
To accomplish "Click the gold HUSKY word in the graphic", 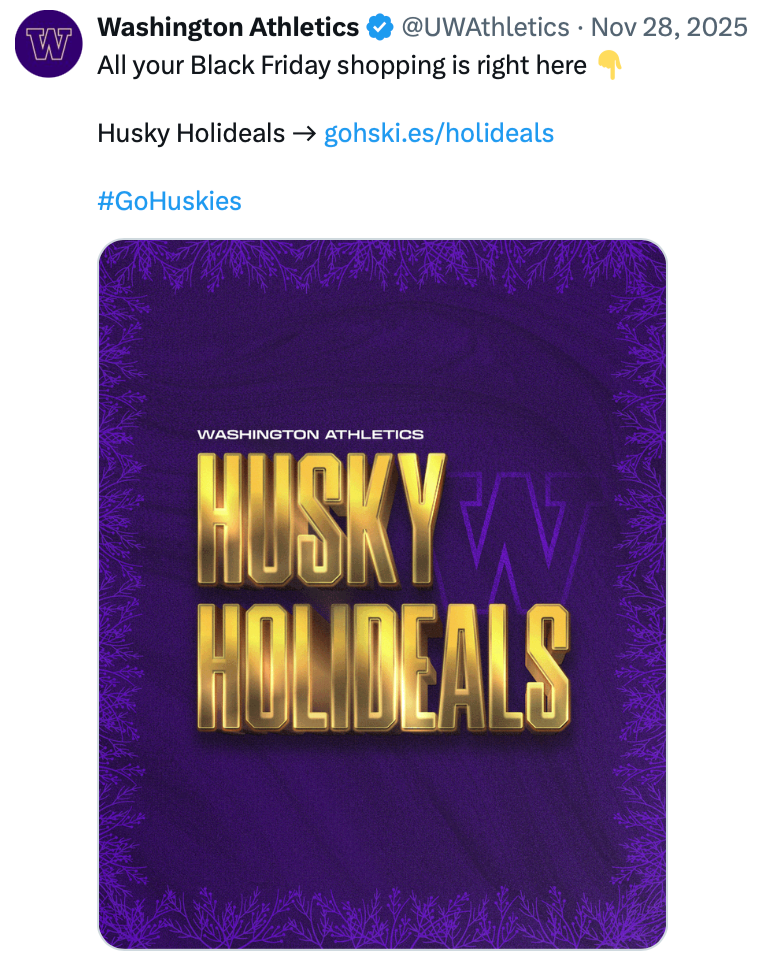I will [321, 520].
